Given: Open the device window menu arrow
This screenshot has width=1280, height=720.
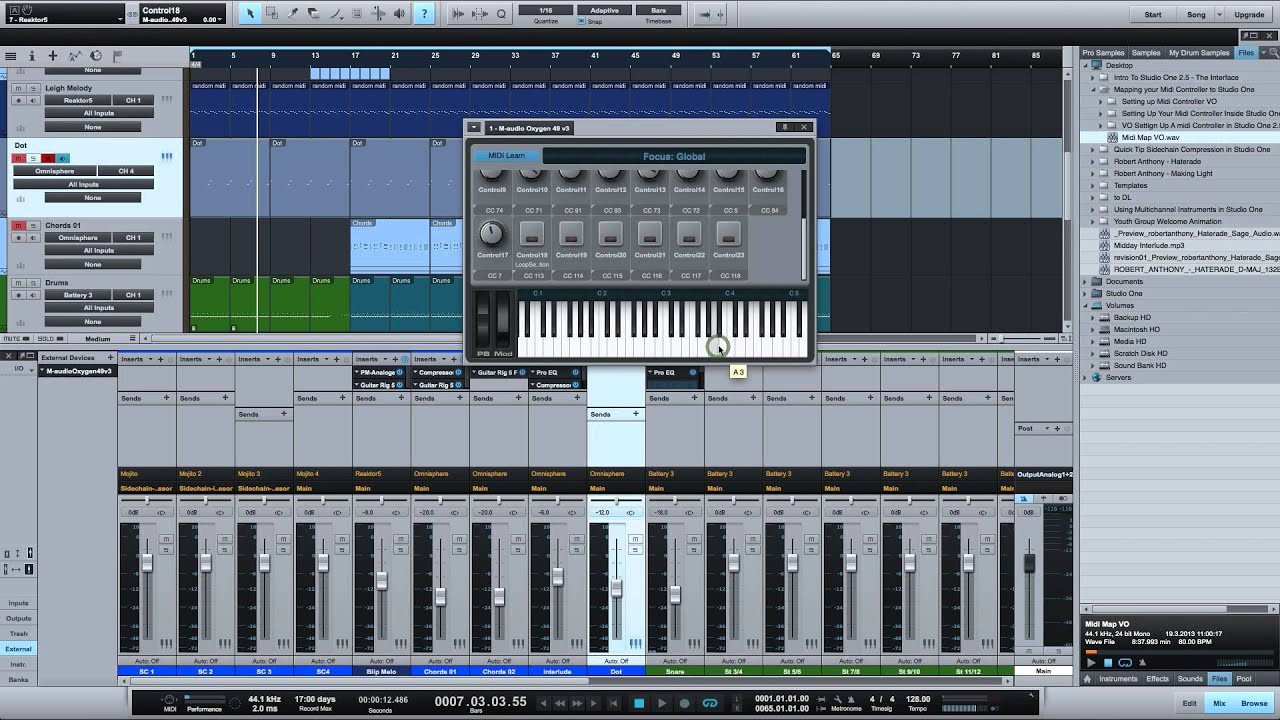Looking at the screenshot, I should [474, 128].
